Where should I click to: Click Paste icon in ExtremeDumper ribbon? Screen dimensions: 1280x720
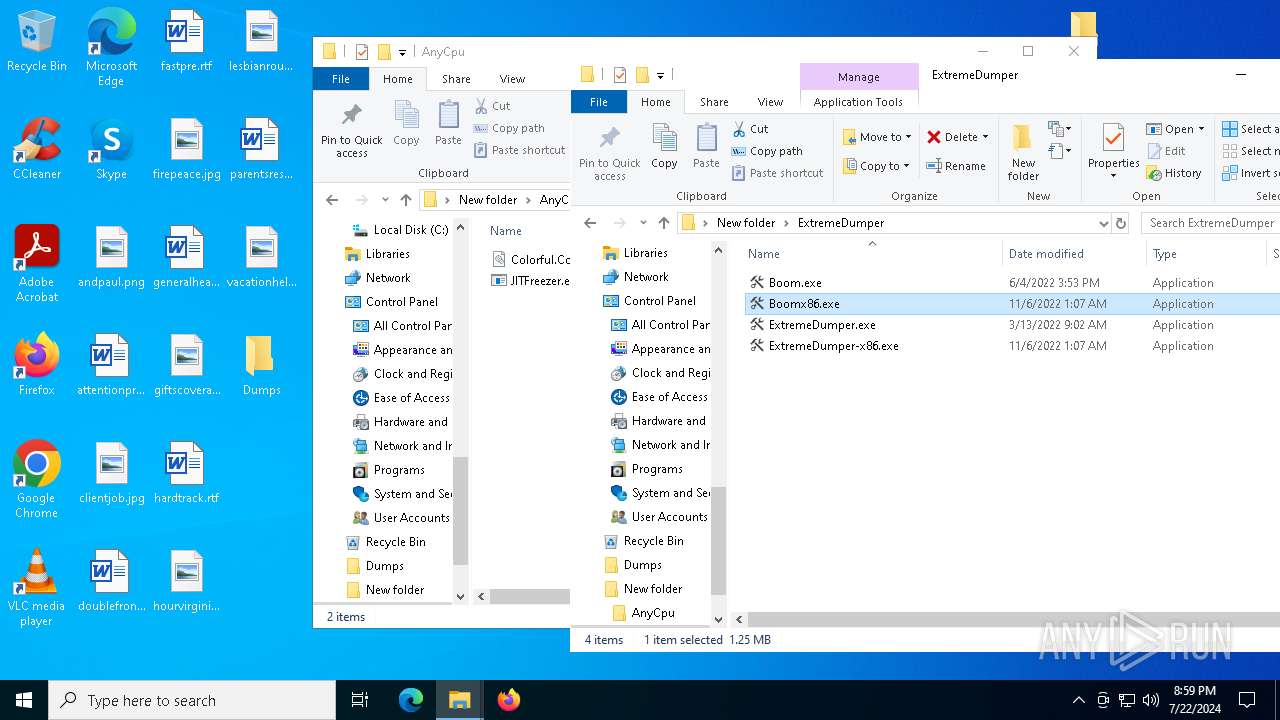pyautogui.click(x=706, y=147)
